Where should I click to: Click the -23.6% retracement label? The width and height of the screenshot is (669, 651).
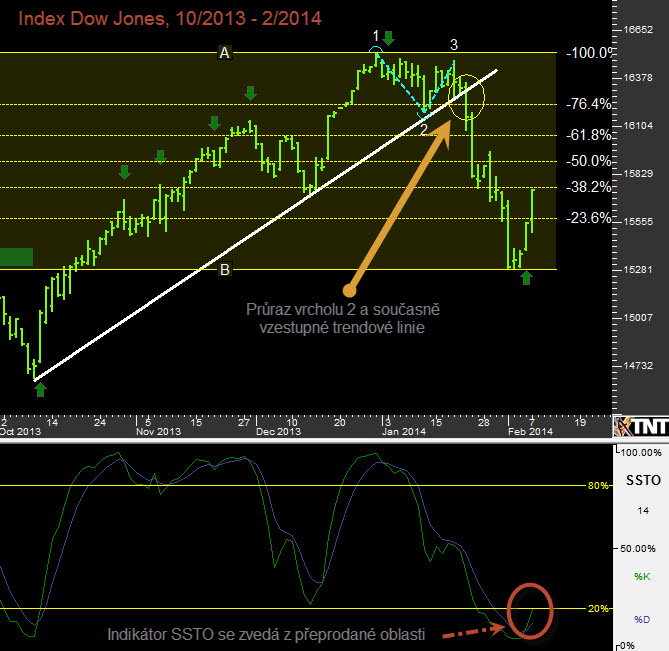[588, 218]
